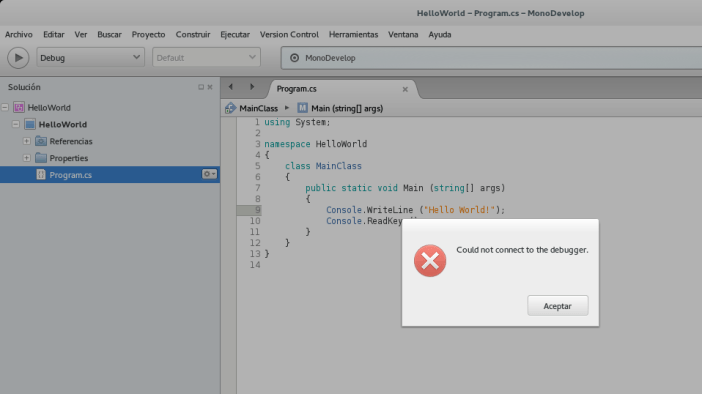Open the Proyecto menu
The image size is (702, 394).
click(x=148, y=34)
